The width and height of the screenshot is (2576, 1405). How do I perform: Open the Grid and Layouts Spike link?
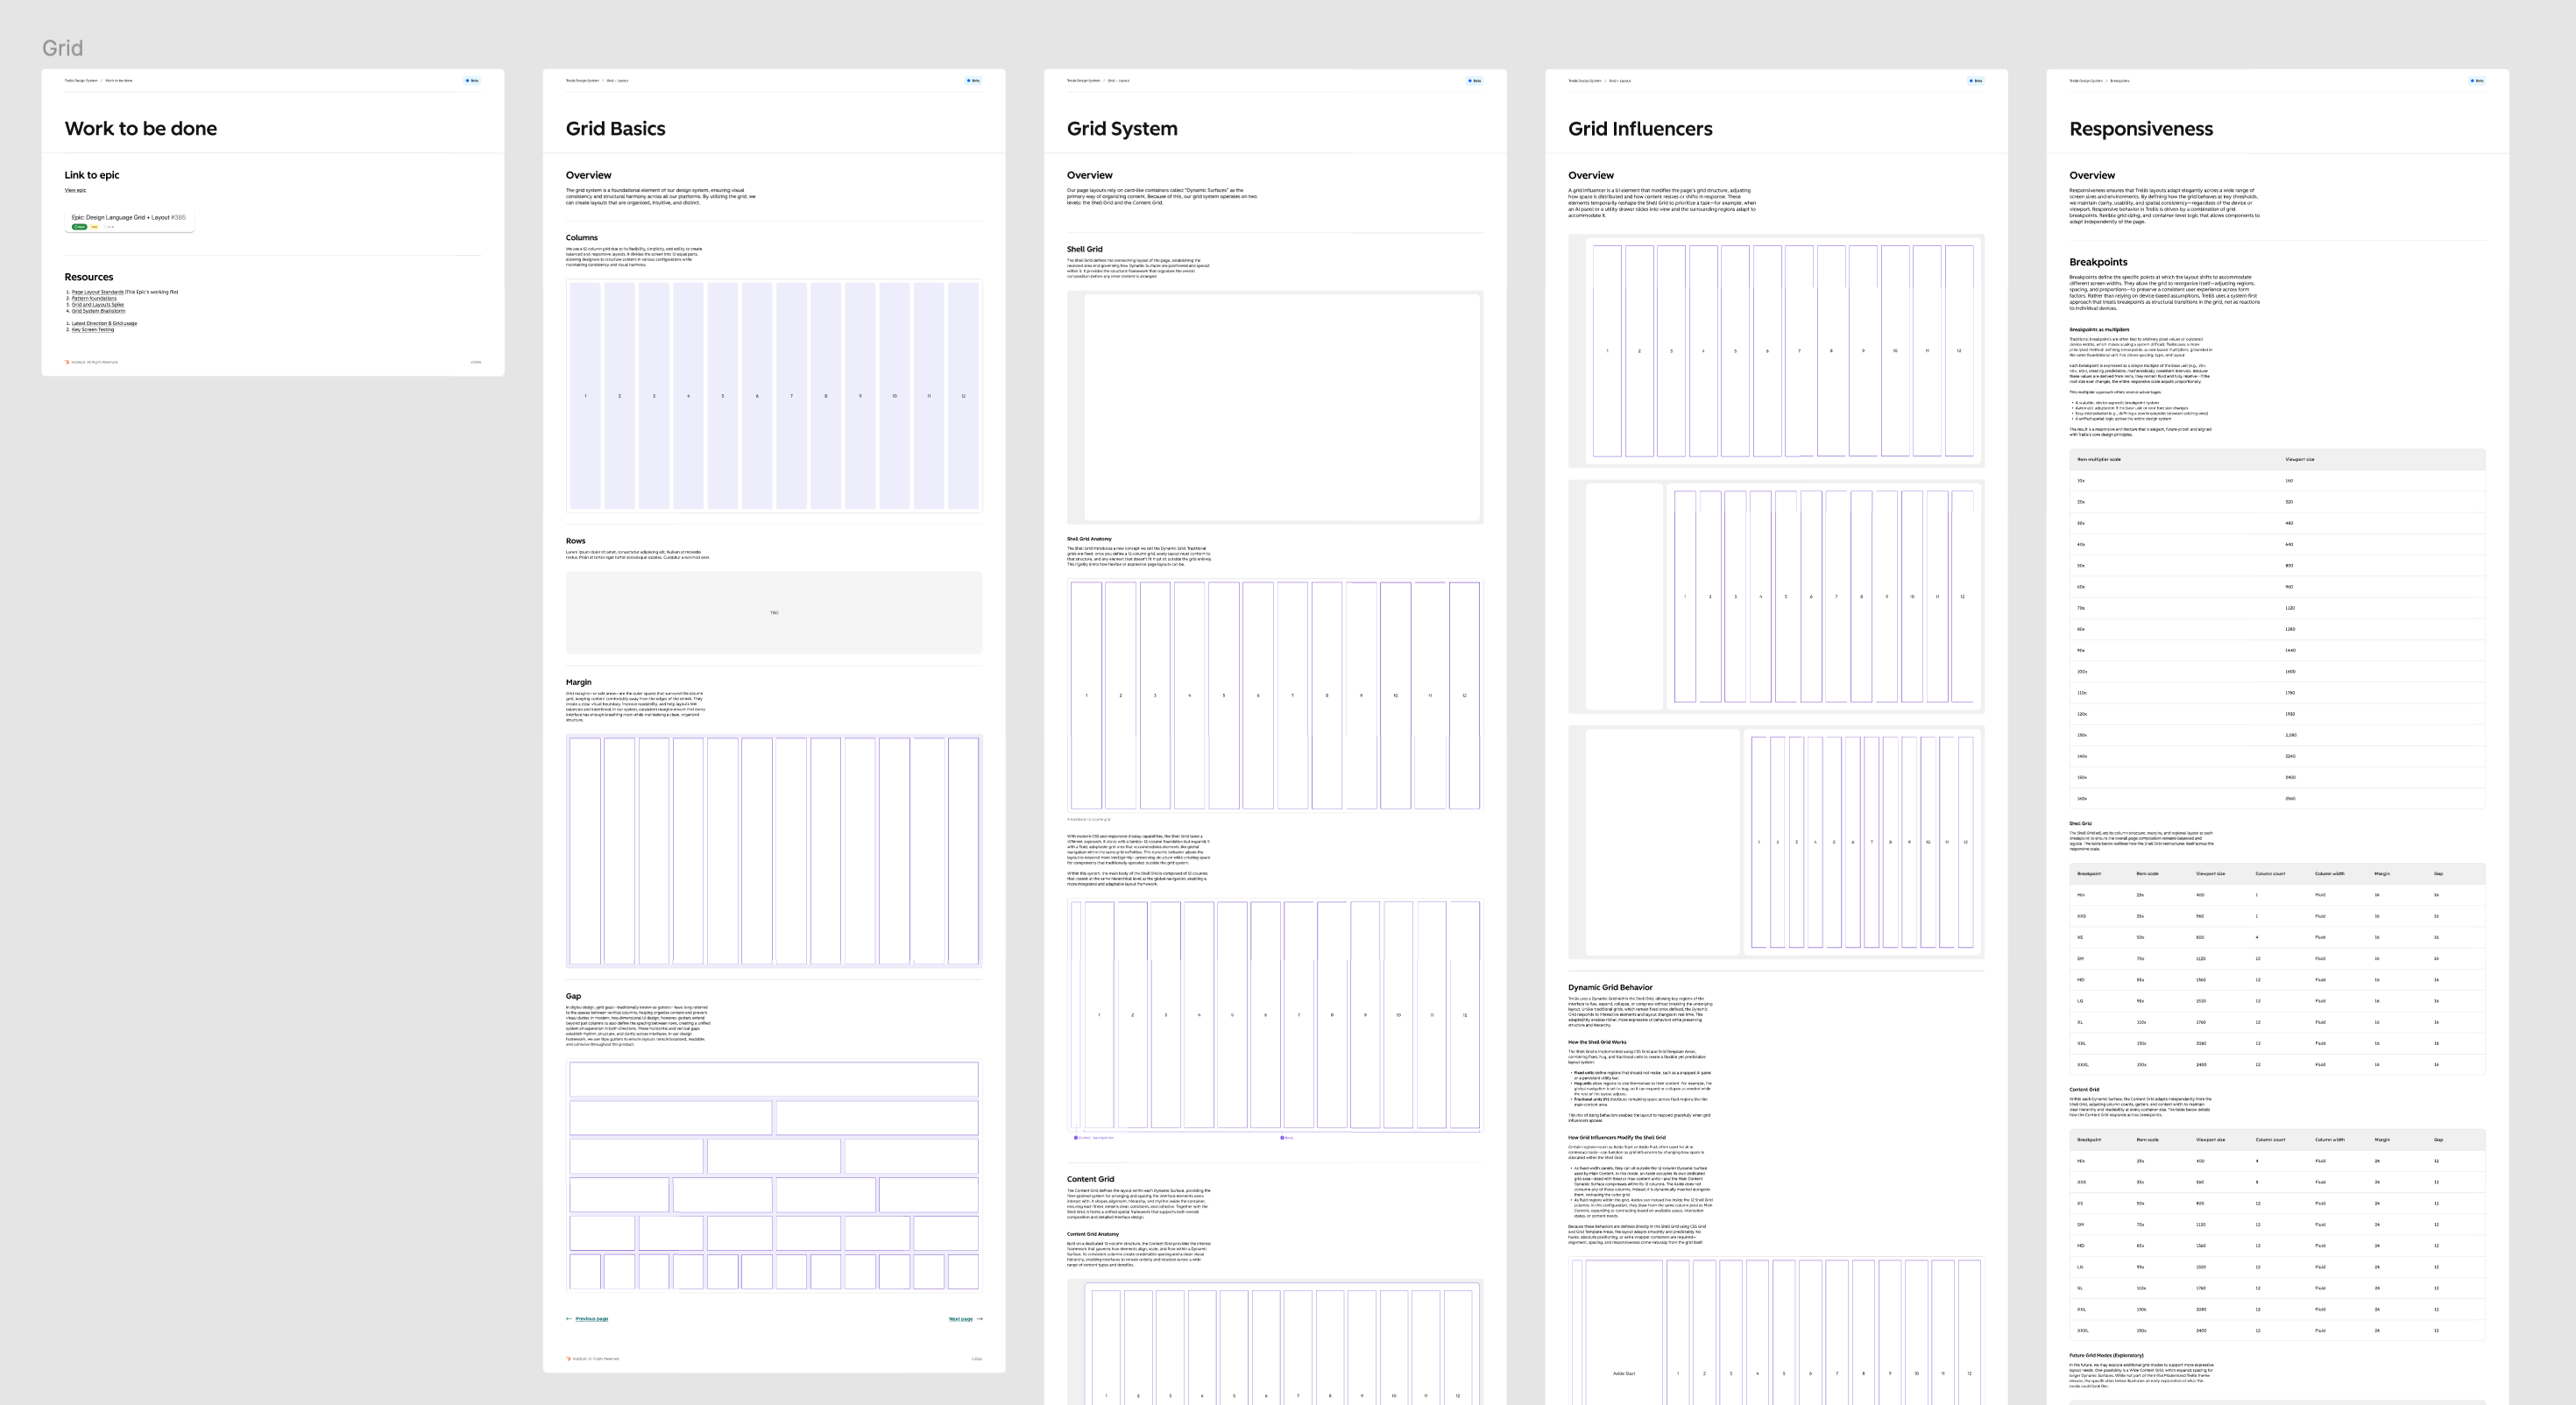click(x=98, y=305)
